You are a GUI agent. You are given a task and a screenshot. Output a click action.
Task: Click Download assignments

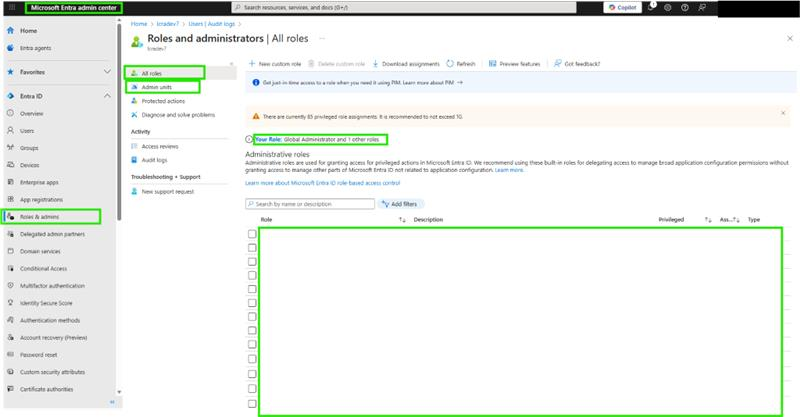[406, 64]
